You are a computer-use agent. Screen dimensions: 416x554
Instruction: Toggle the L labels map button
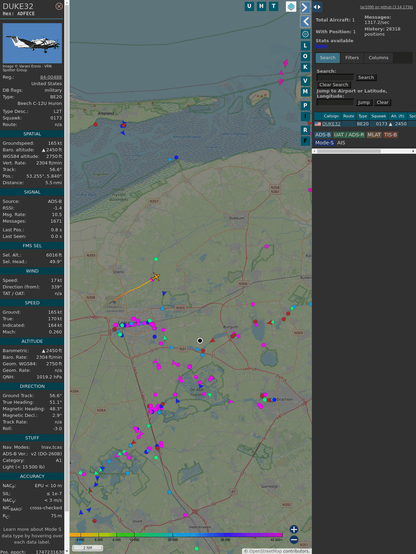(305, 46)
